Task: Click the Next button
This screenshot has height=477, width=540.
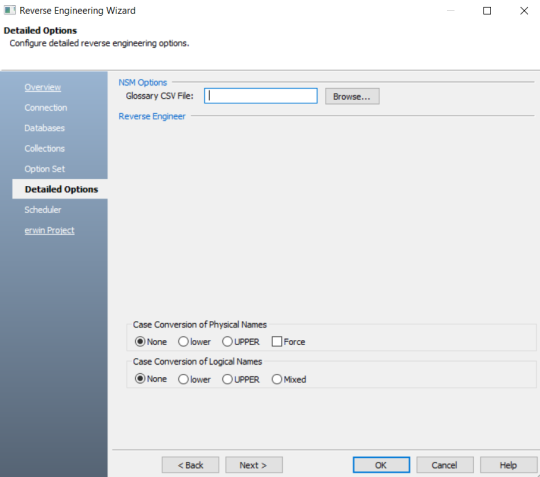Action: coord(254,465)
